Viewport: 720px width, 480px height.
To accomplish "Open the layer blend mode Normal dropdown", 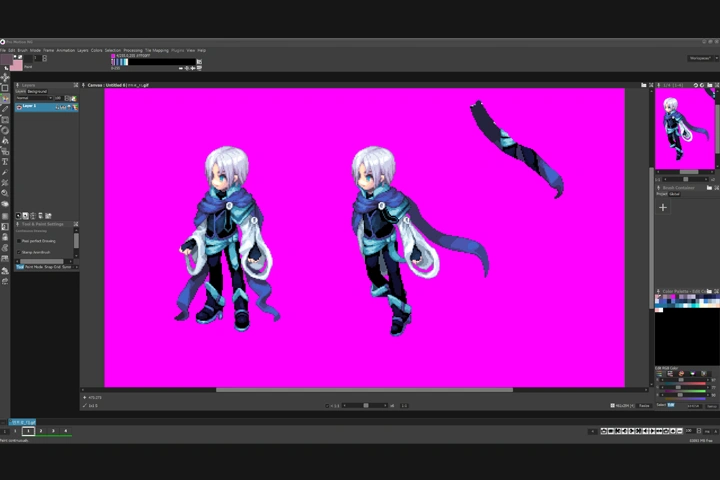I will tap(34, 98).
